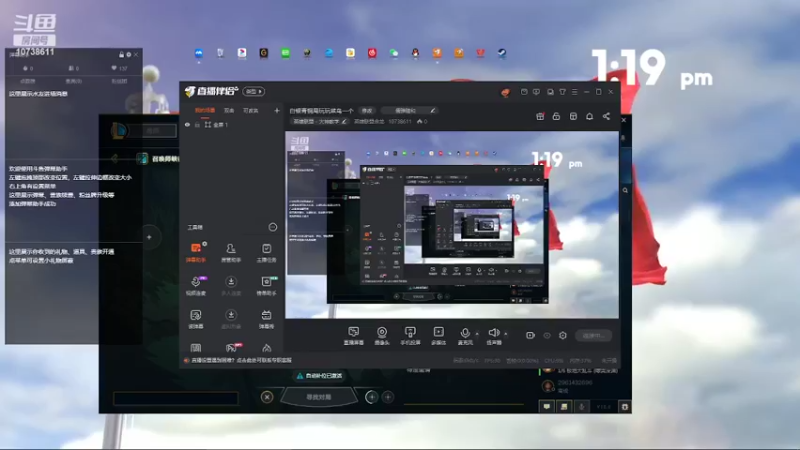This screenshot has height=450, width=800.
Task: Open the notification bell in the stream companion
Action: click(589, 116)
